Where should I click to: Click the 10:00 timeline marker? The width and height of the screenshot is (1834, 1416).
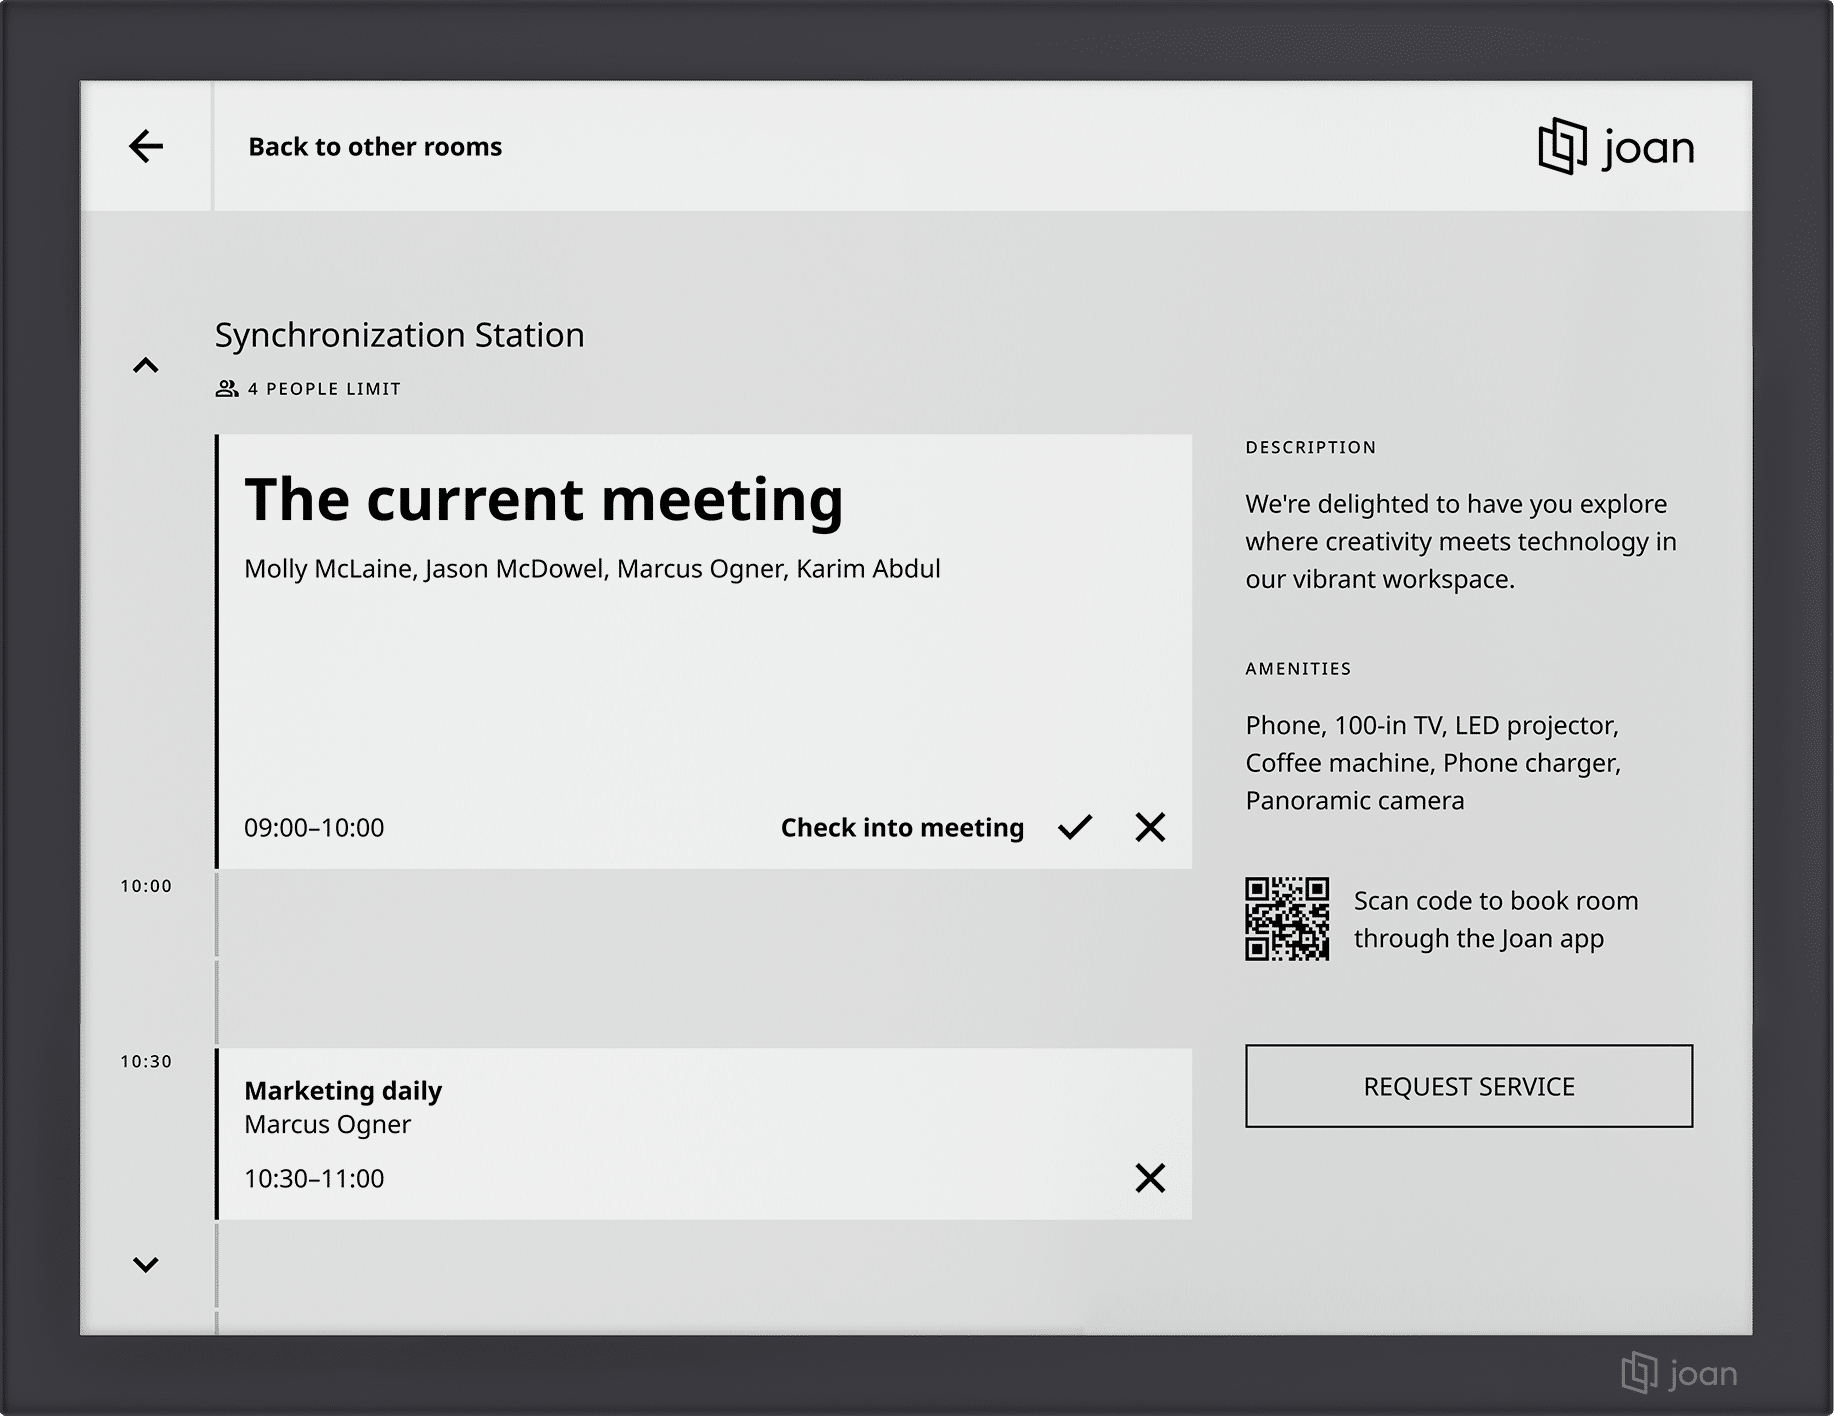pos(146,886)
